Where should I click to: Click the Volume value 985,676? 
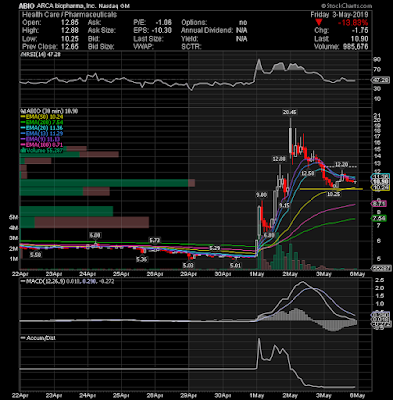pos(356,47)
